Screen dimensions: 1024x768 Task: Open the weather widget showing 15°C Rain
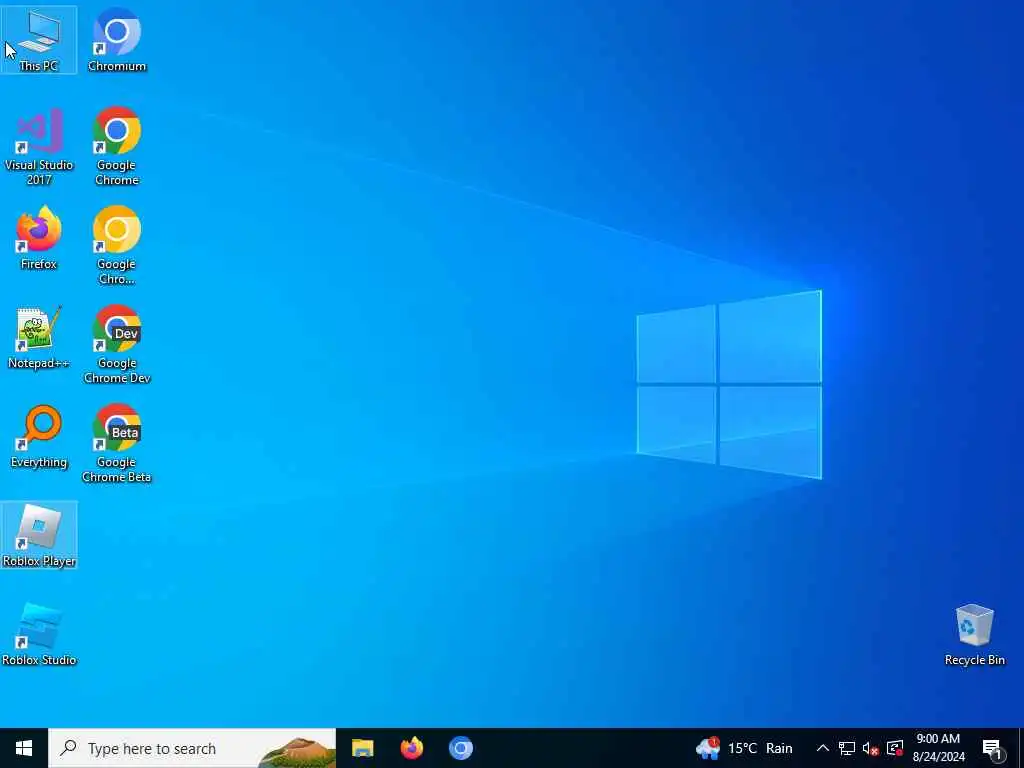tap(744, 748)
